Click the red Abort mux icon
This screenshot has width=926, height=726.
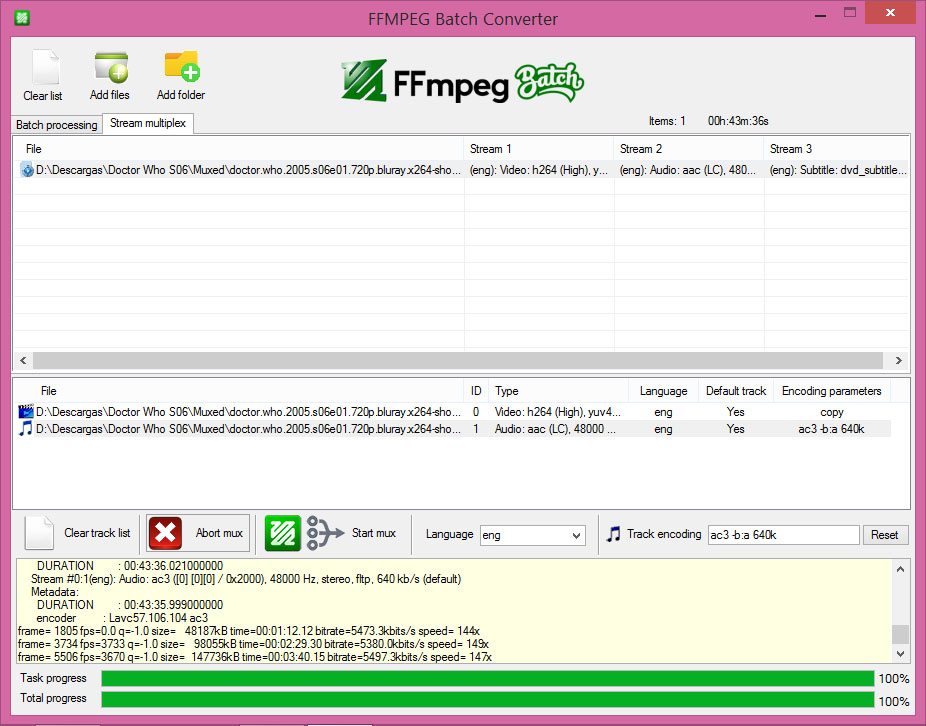(165, 533)
